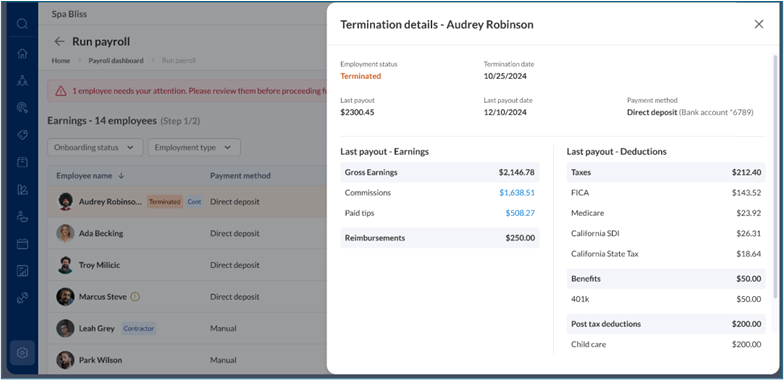This screenshot has width=784, height=380.
Task: Click Marcus Steve's avatar
Action: (65, 296)
